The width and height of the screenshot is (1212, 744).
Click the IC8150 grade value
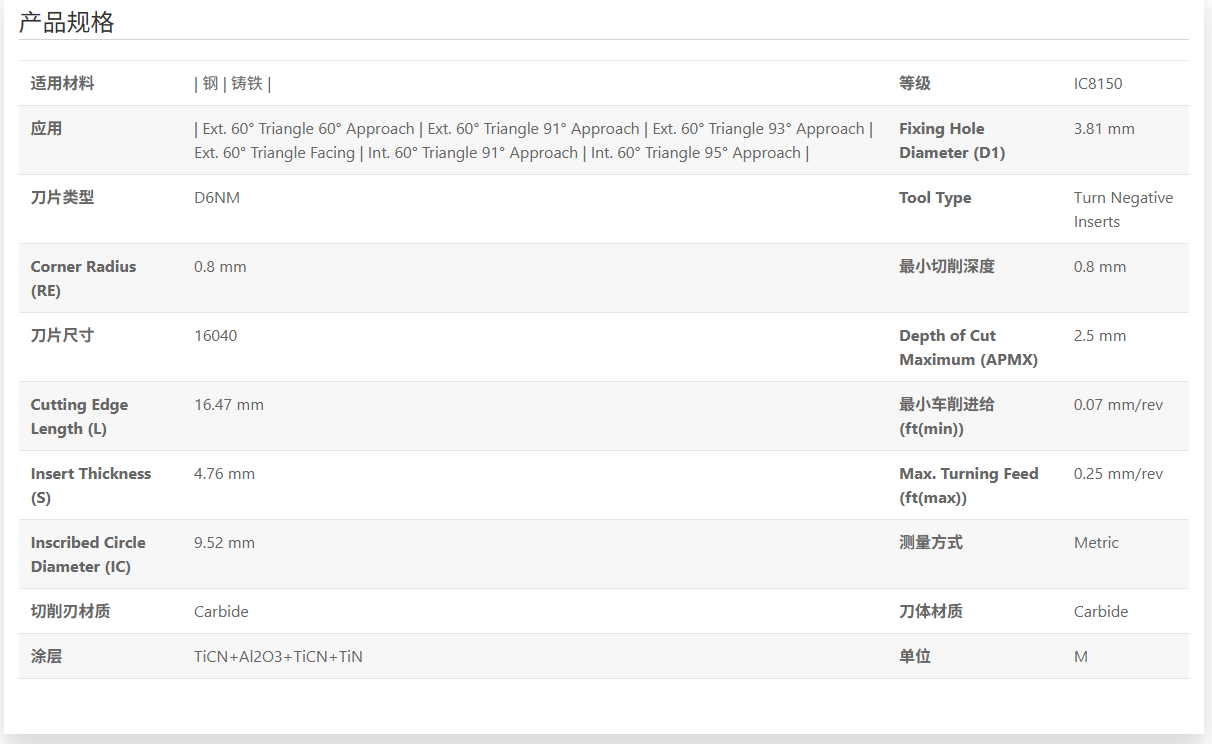pyautogui.click(x=1098, y=84)
